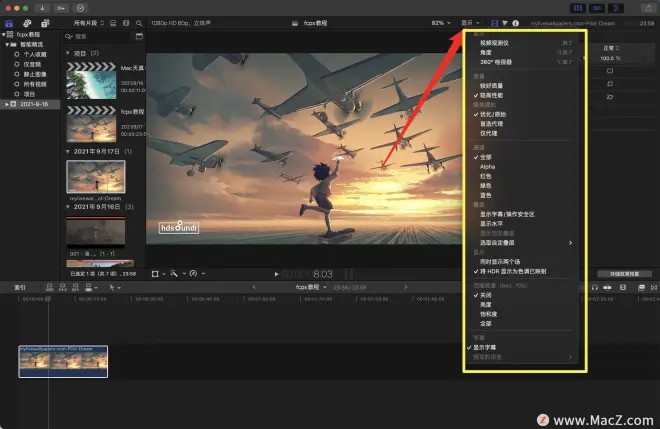Click the 存储效果预置 button
This screenshot has width=660, height=429.
624,274
